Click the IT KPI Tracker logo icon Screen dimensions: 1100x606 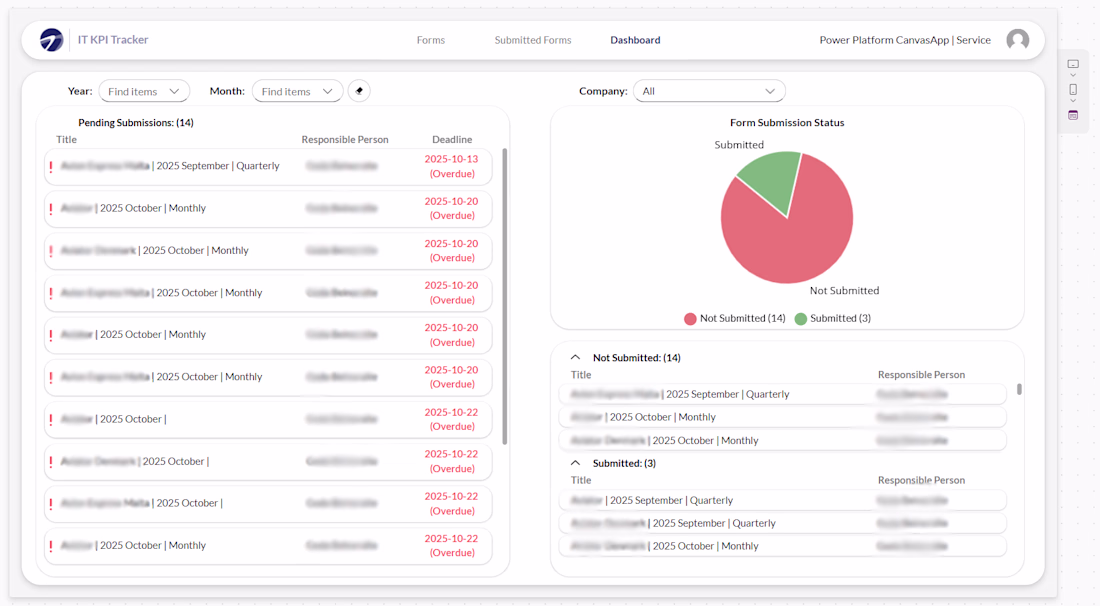[x=51, y=40]
